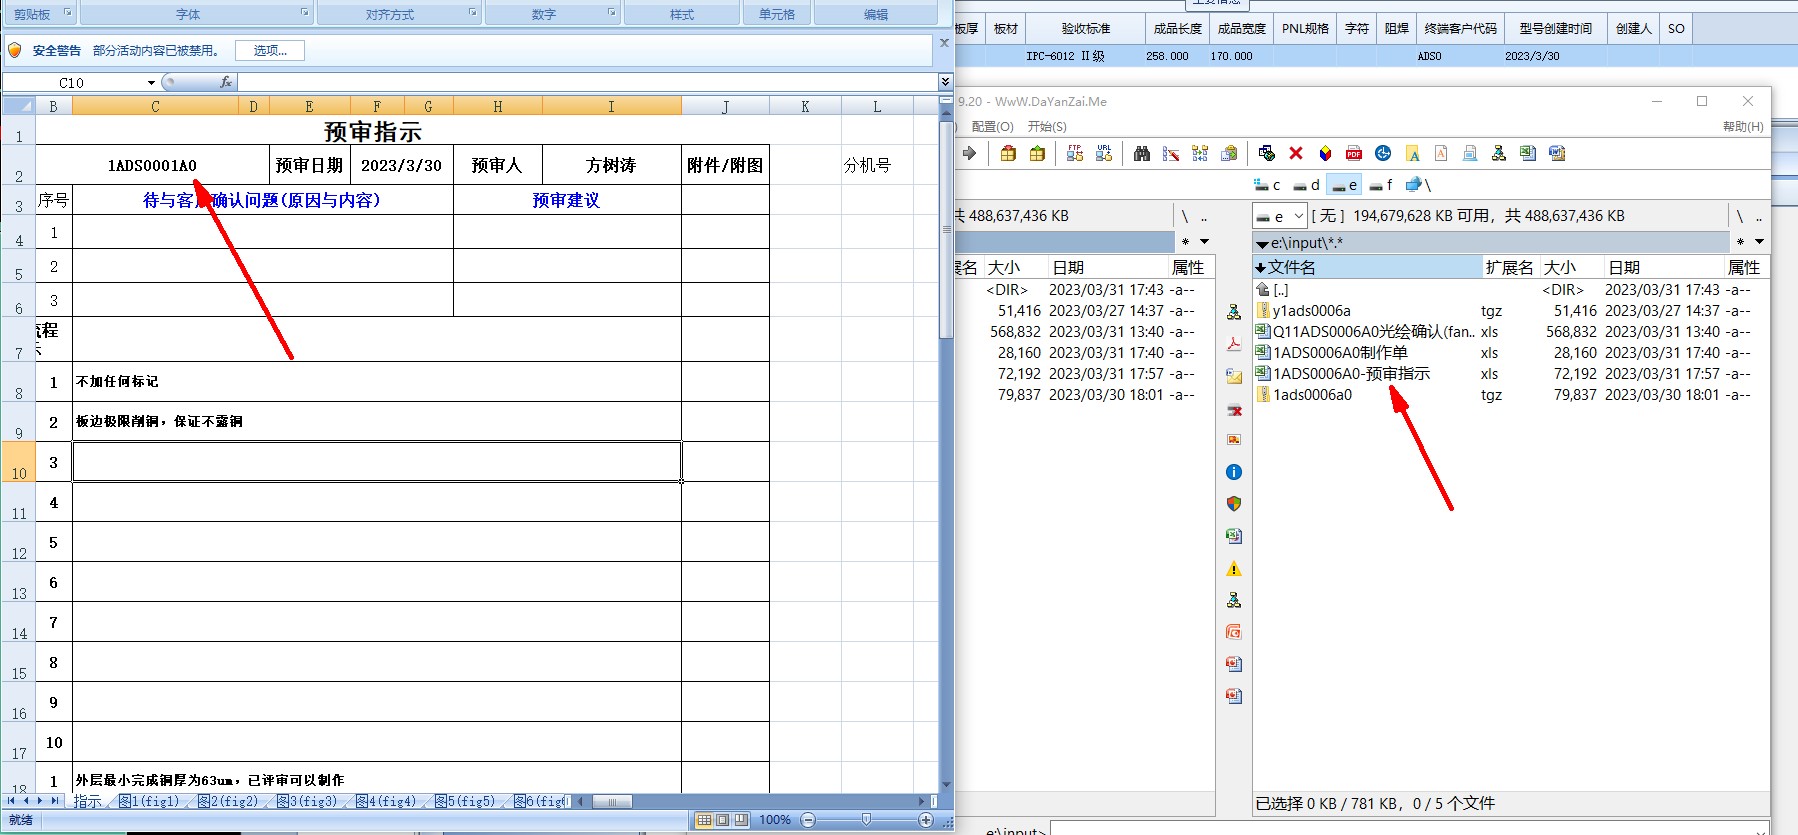Select file y1ads0006a in right panel
This screenshot has height=835, width=1798.
pyautogui.click(x=1311, y=310)
